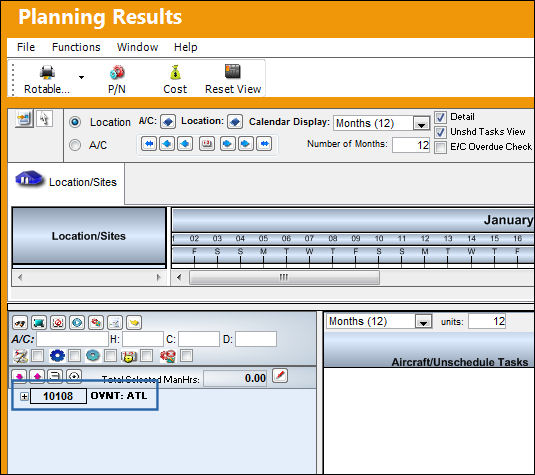Click the Location selector blue diamond button

(235, 122)
